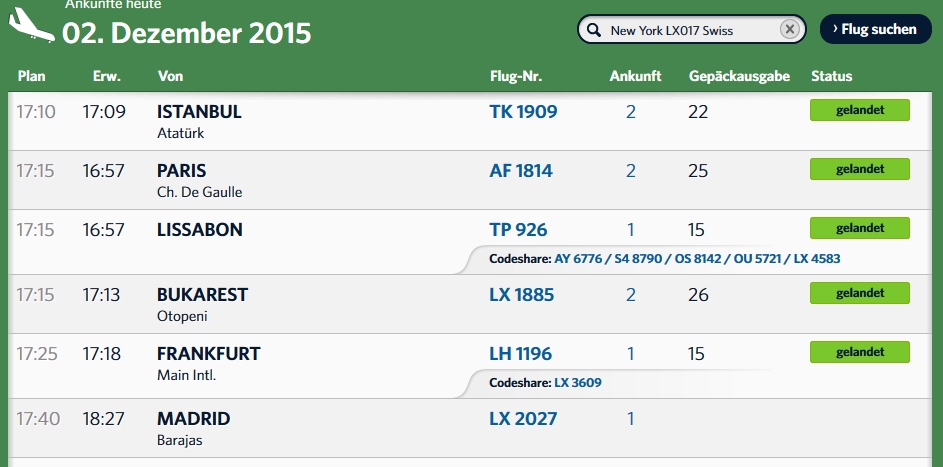943x467 pixels.
Task: Click gelandet status of Istanbul flight
Action: tap(859, 111)
